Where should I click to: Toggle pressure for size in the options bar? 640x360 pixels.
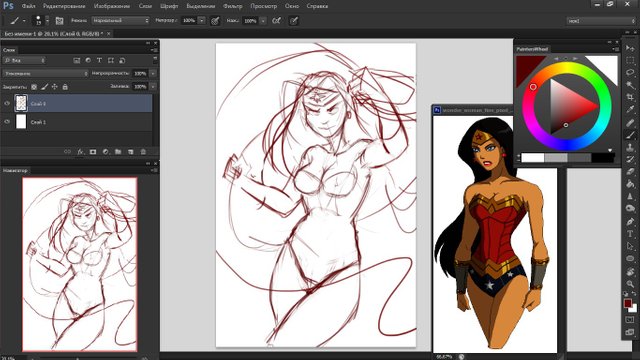(x=293, y=21)
